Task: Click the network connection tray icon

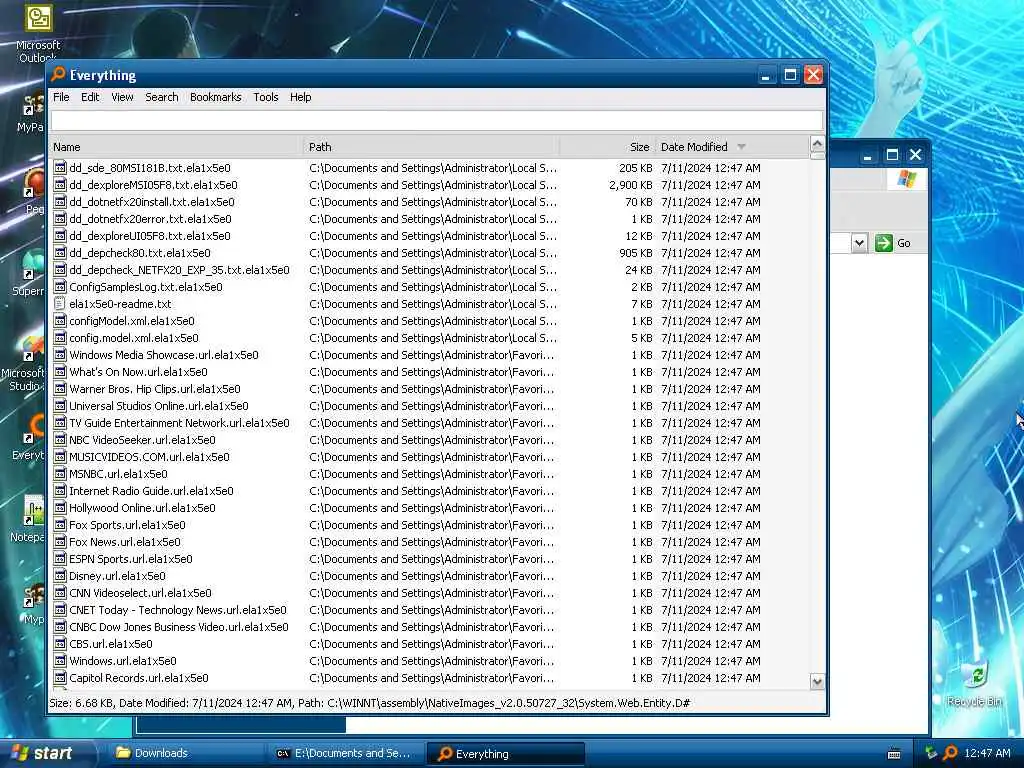Action: [x=931, y=753]
